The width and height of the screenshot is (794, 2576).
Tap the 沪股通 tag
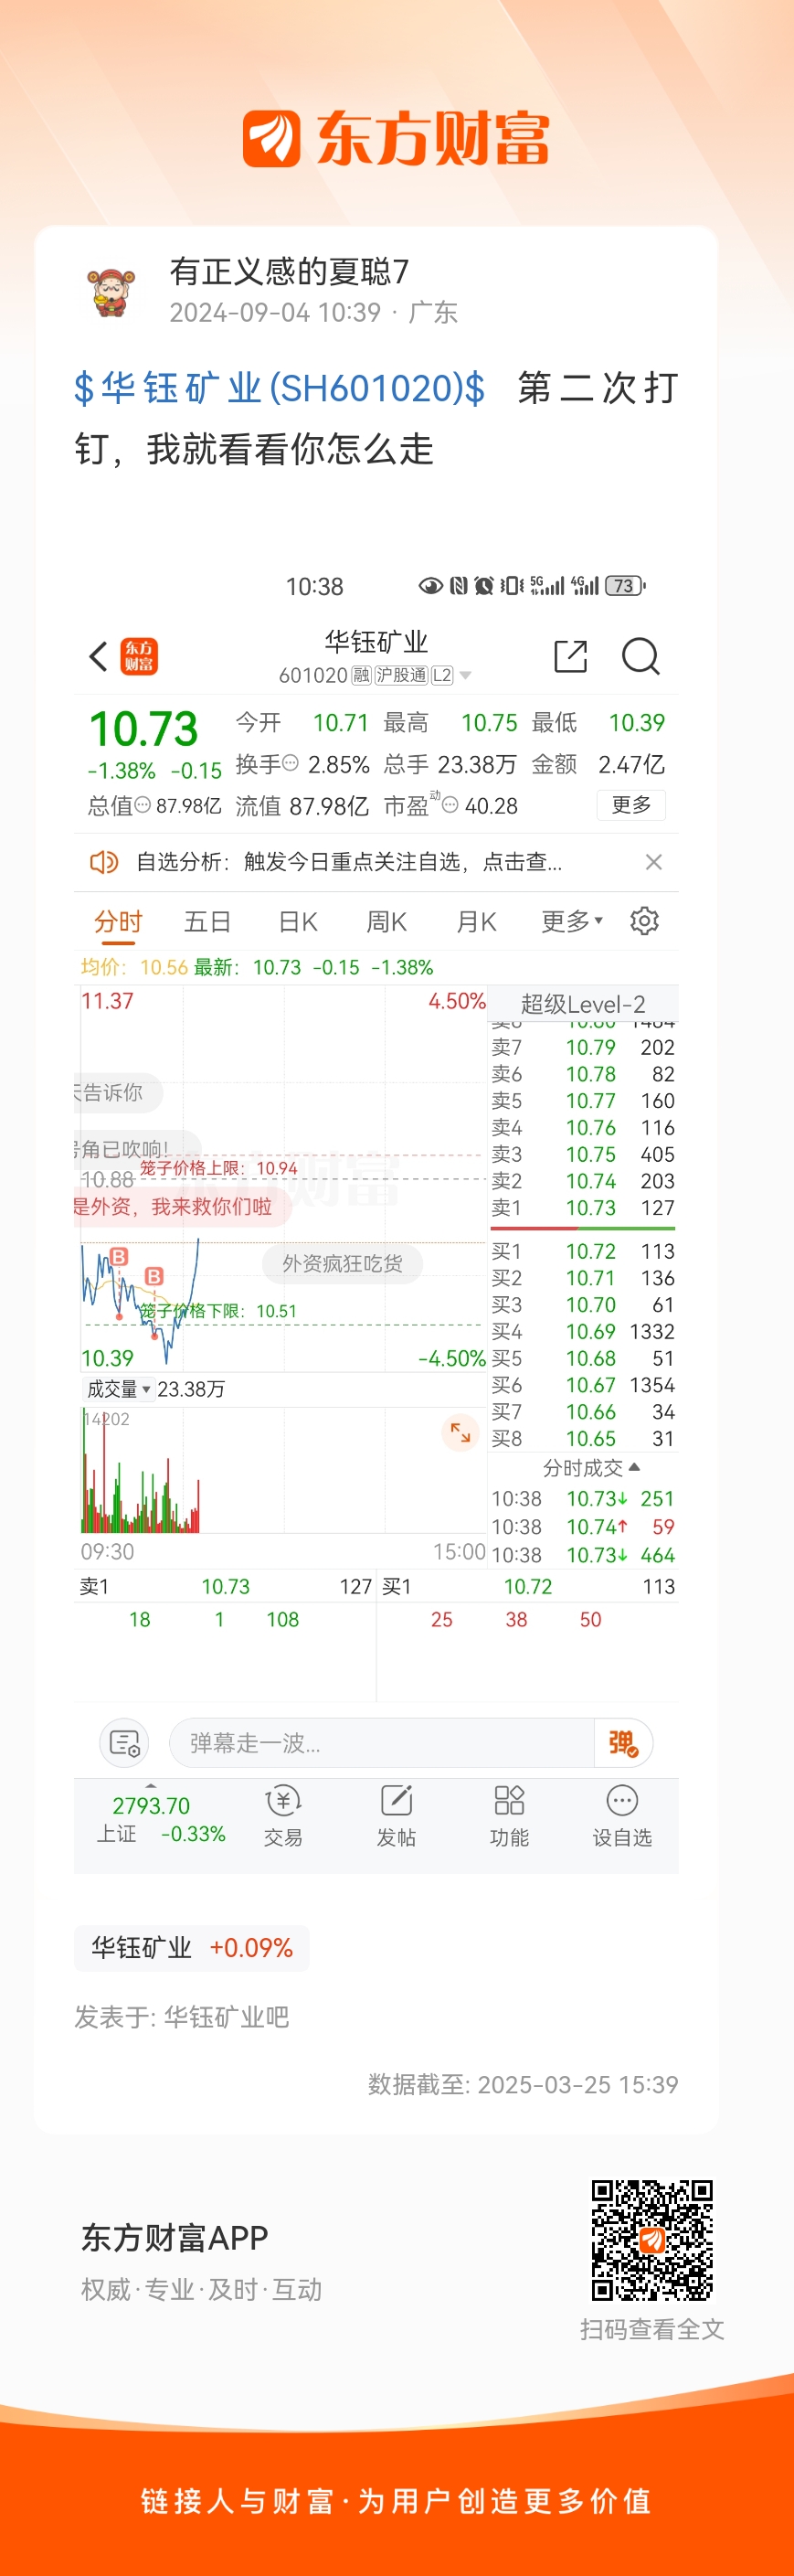pos(401,676)
